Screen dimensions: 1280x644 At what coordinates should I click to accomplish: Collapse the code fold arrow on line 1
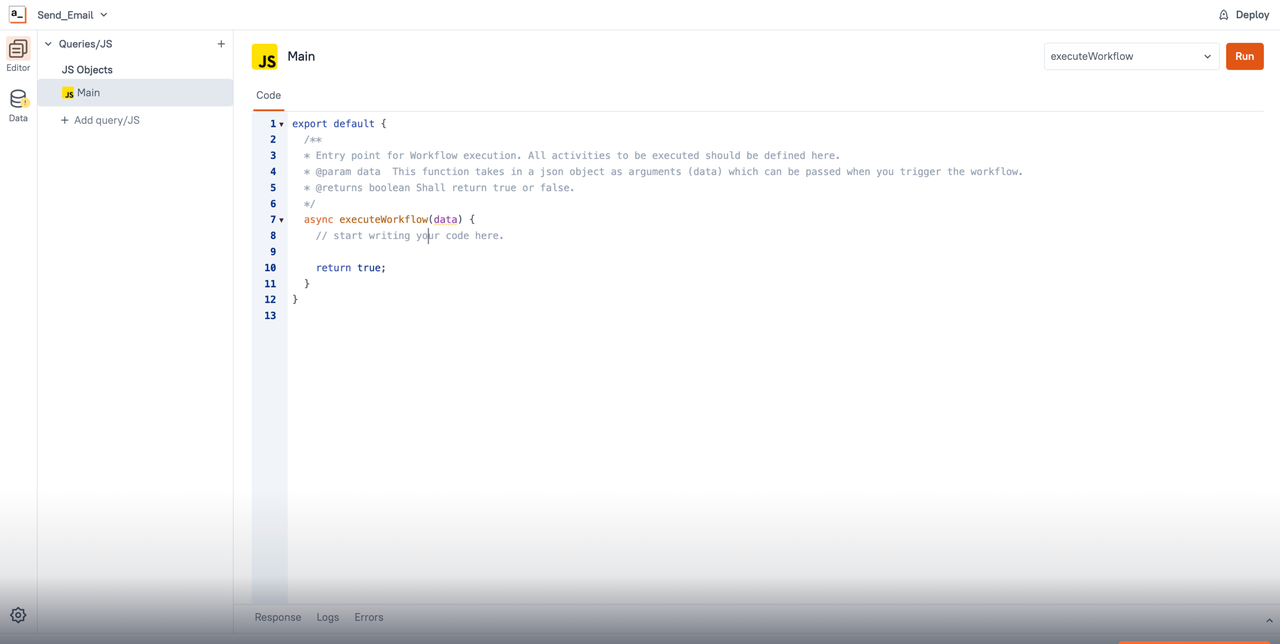pos(282,123)
